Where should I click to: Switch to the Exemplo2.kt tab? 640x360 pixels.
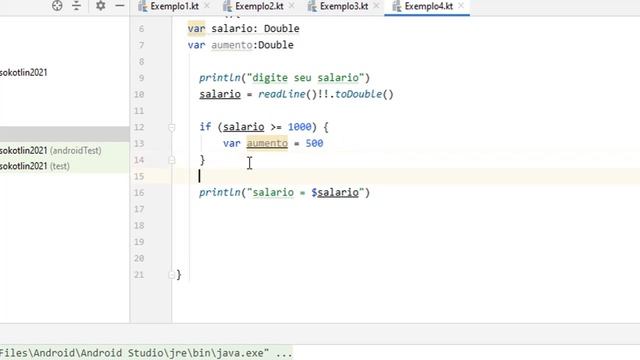pyautogui.click(x=259, y=6)
